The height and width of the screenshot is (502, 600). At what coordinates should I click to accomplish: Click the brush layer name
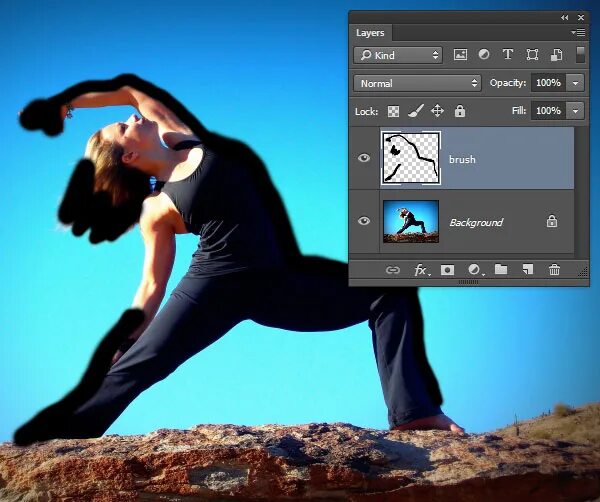[462, 160]
